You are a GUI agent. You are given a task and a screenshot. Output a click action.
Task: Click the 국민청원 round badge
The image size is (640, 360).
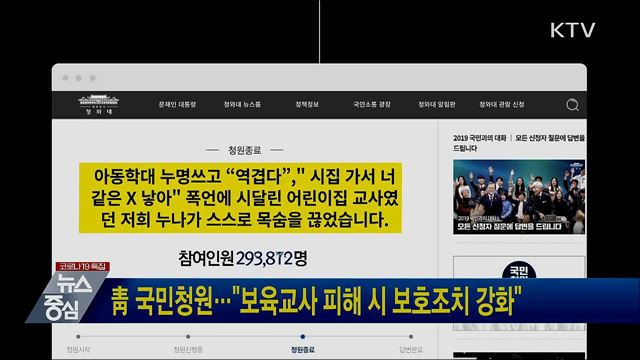[519, 270]
